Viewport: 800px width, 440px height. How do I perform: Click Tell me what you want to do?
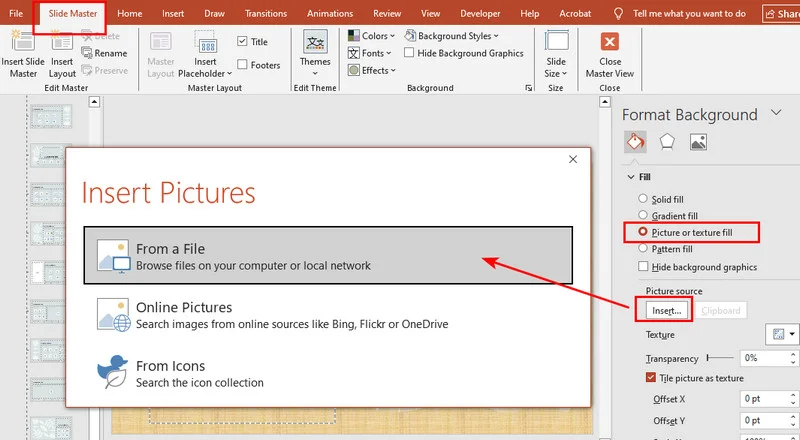[x=689, y=13]
